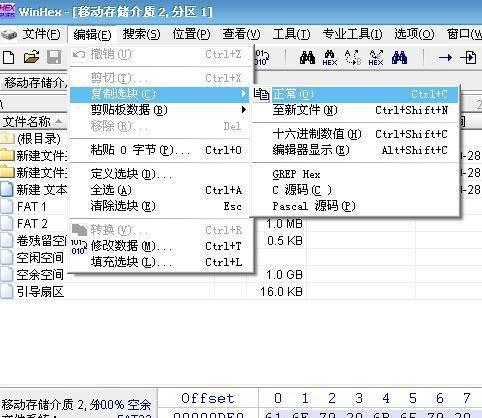This screenshot has height=418, width=482.
Task: Choose C 源码(C) copy format
Action: point(355,190)
